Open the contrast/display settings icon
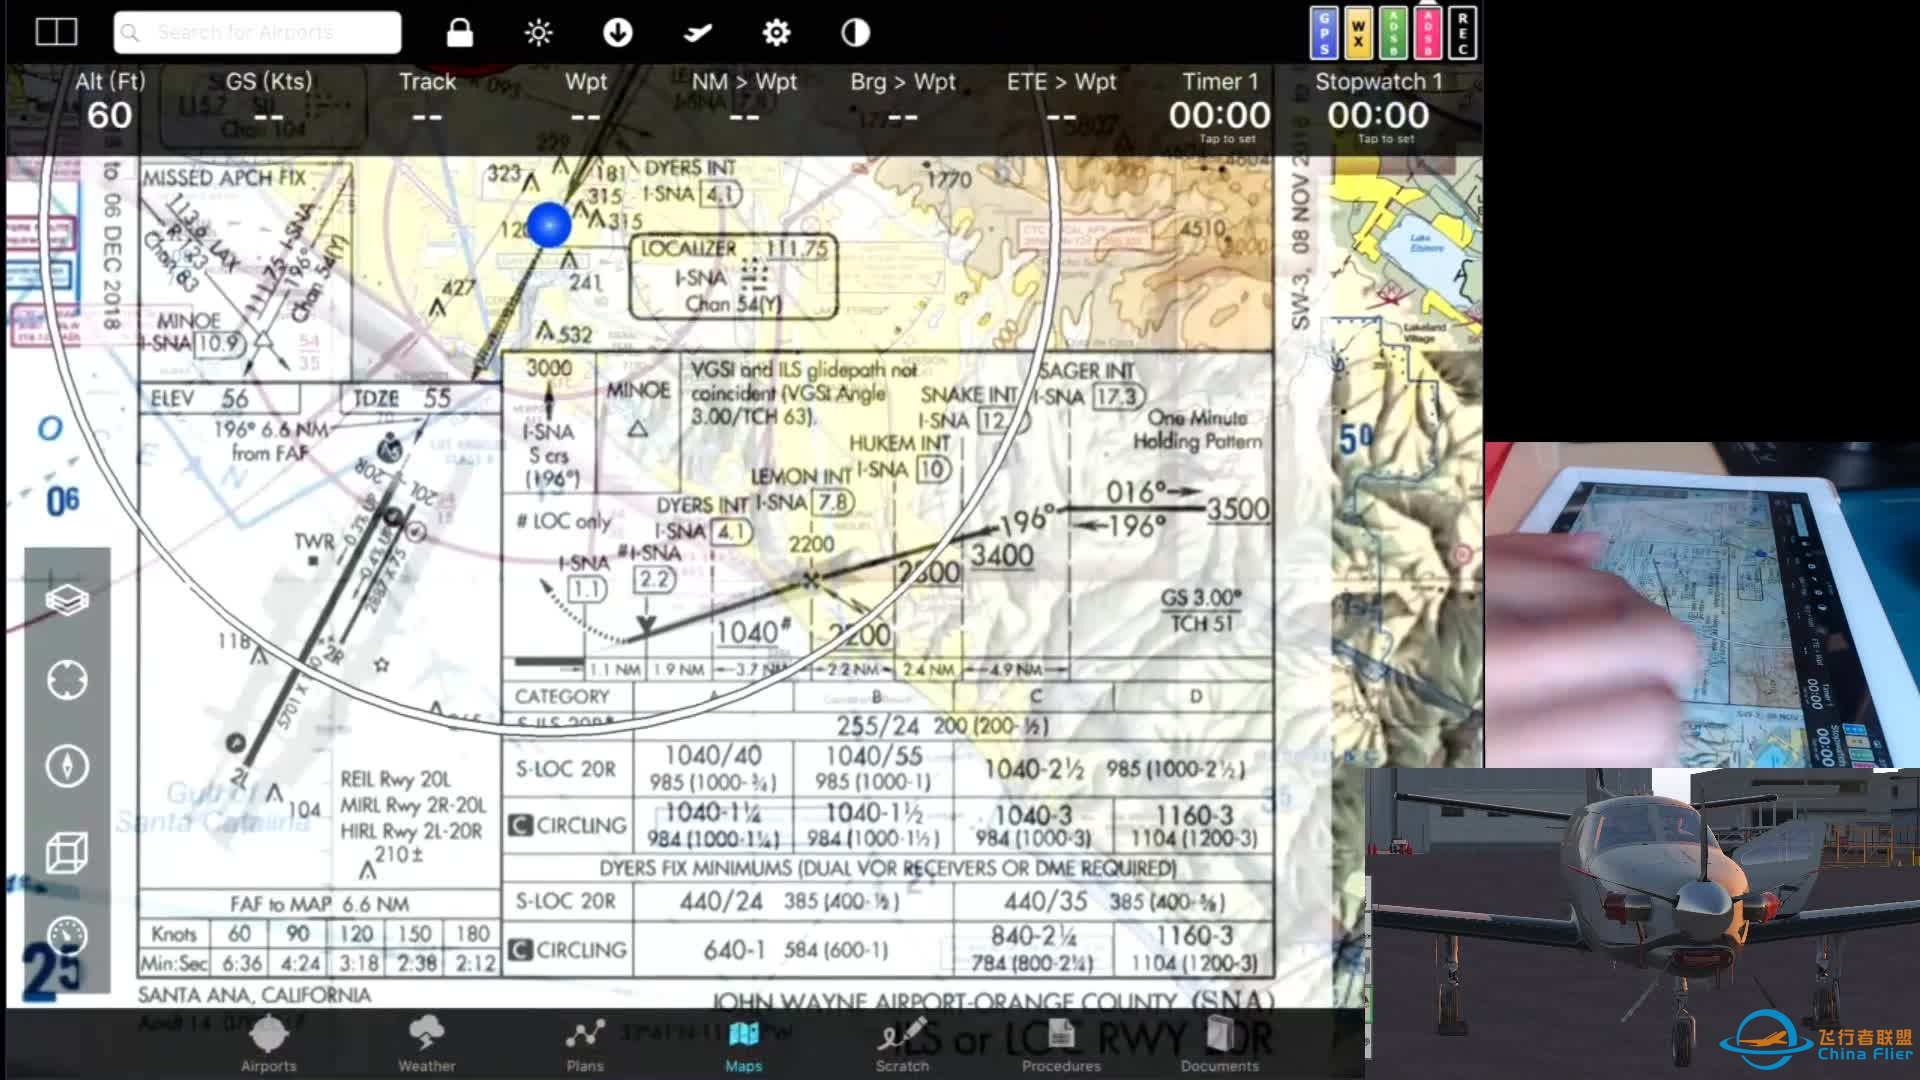 [855, 33]
